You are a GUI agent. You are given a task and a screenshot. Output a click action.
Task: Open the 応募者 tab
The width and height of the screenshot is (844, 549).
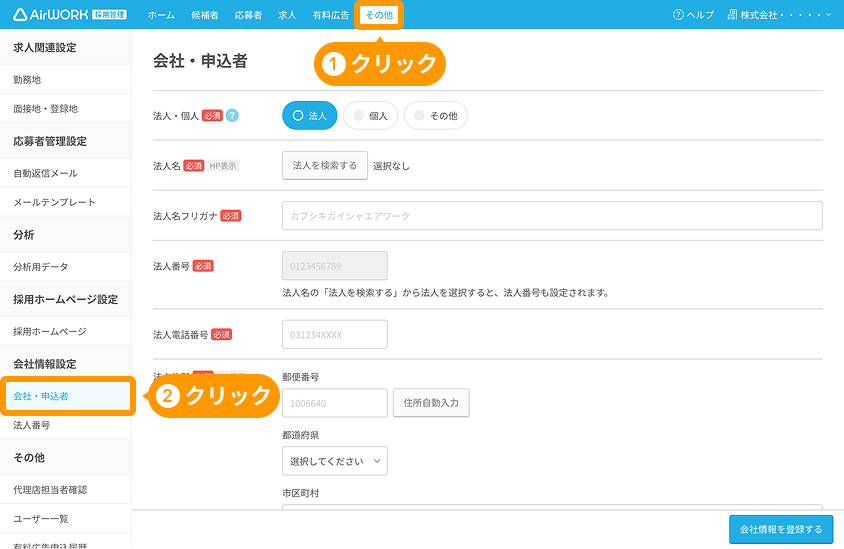point(248,15)
